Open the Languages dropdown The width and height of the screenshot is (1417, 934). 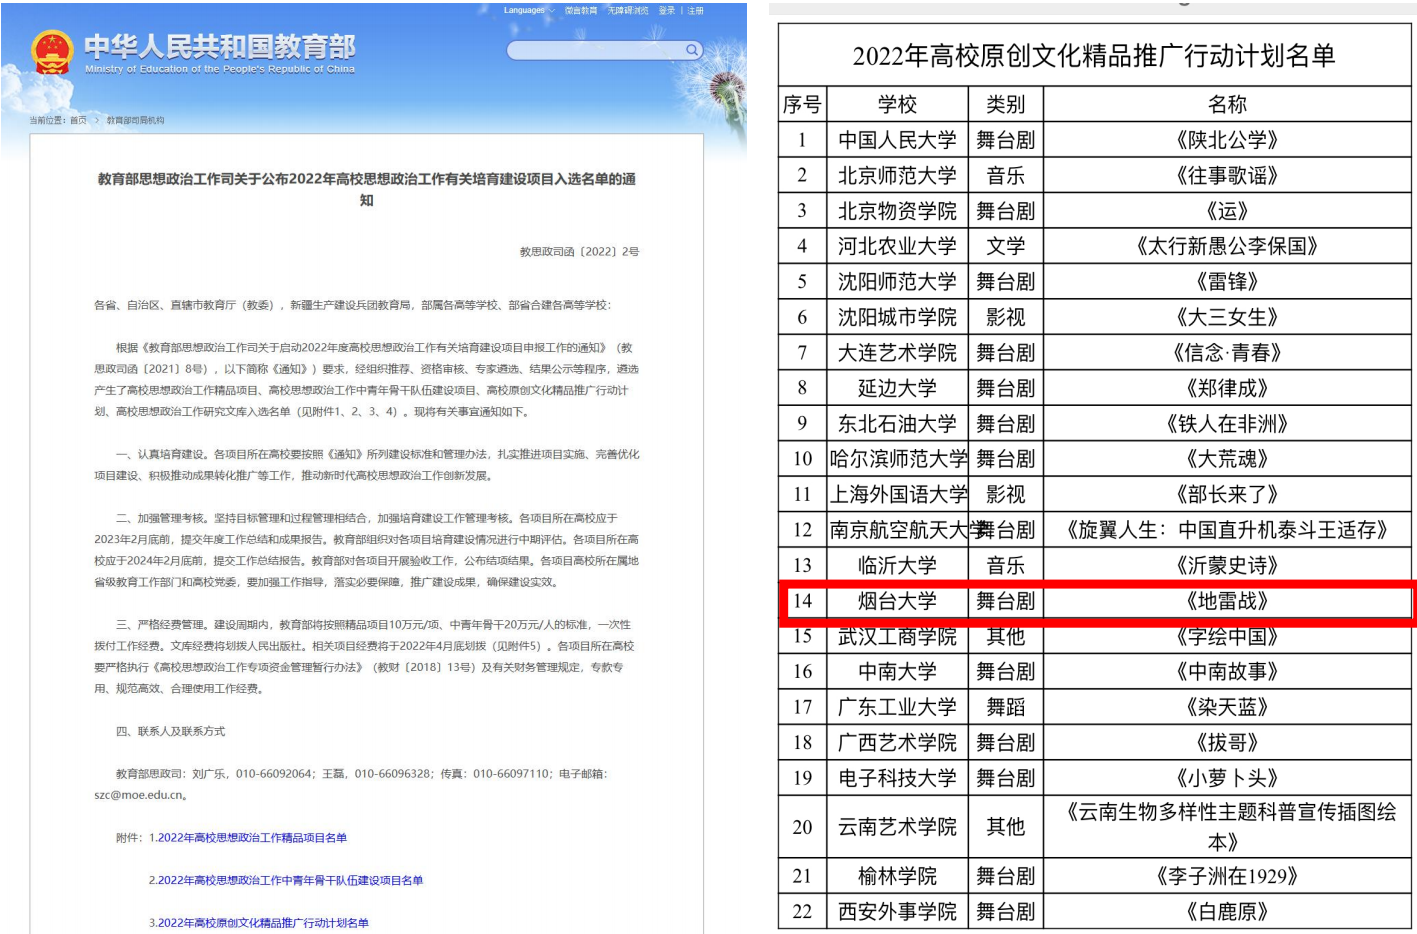point(528,11)
